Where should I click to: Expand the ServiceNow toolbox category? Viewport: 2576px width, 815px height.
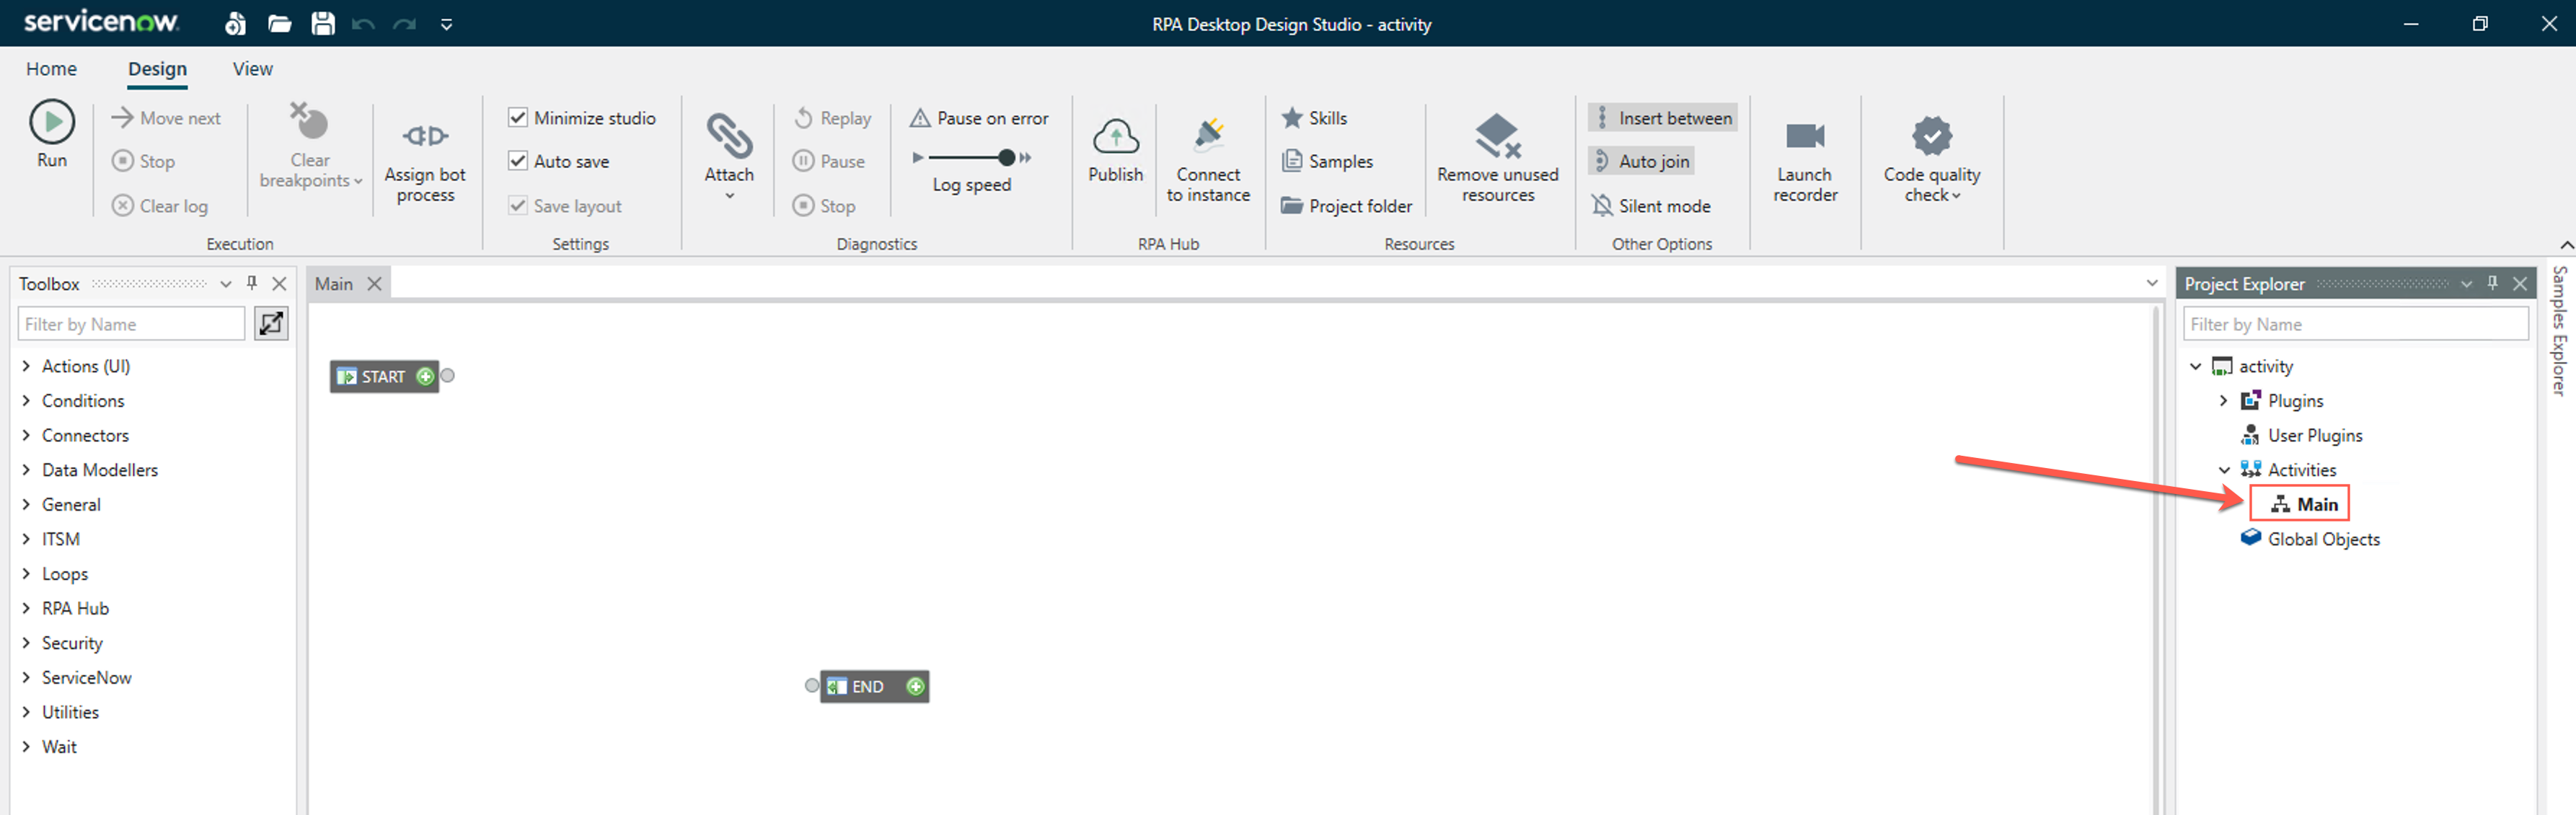click(x=26, y=678)
